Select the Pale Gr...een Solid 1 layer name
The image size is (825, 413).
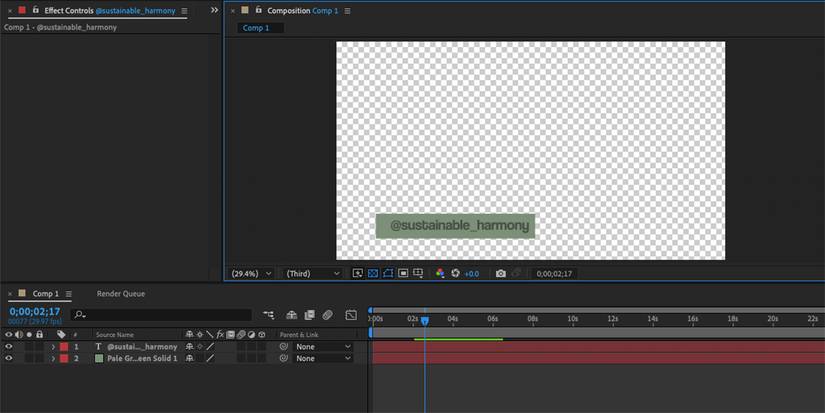142,358
